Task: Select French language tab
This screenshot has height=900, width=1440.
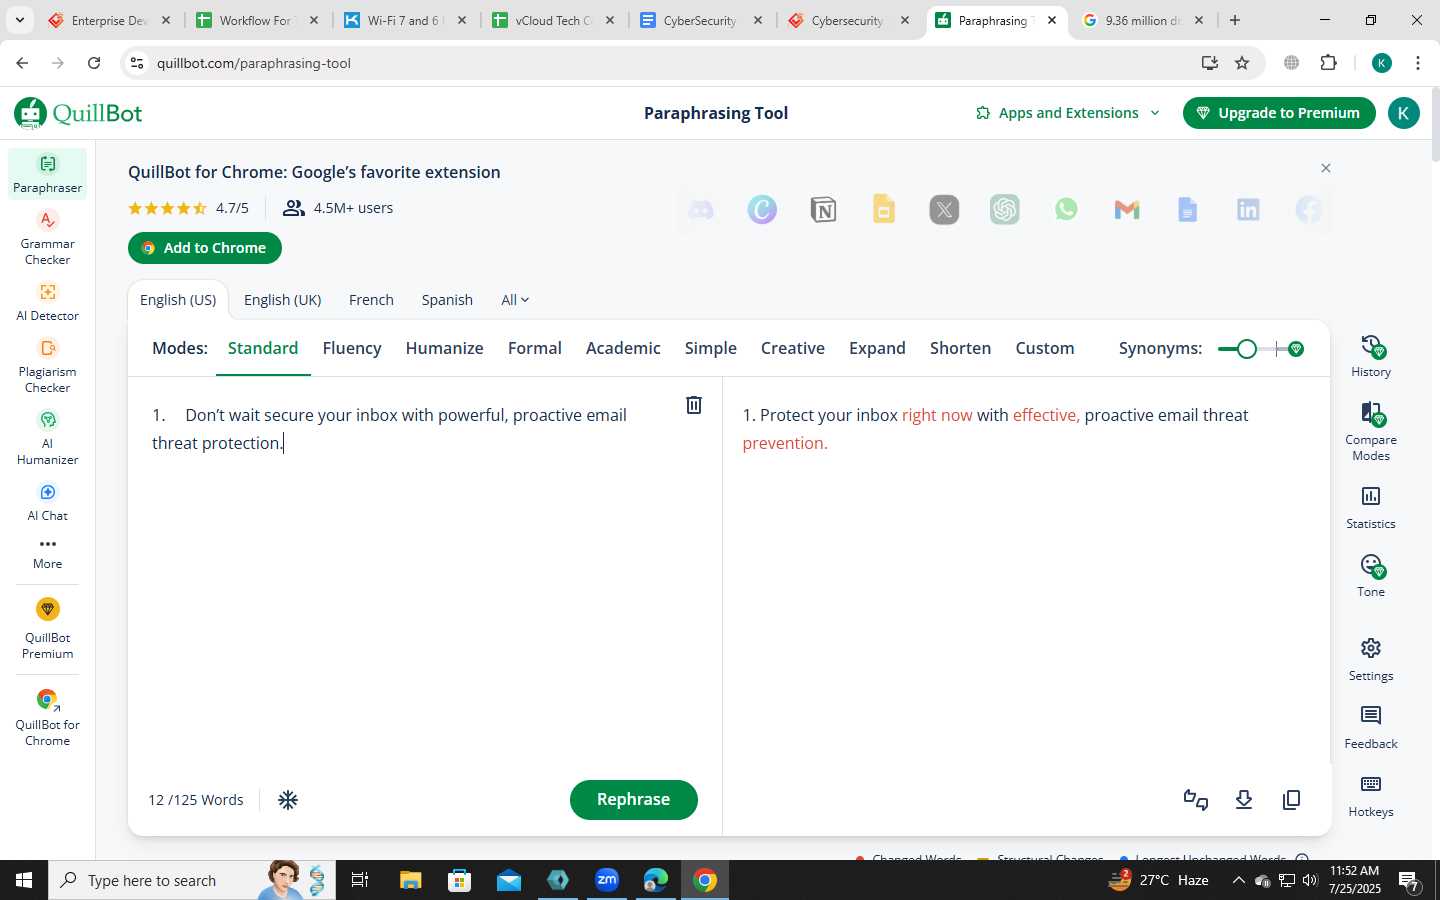Action: [371, 300]
